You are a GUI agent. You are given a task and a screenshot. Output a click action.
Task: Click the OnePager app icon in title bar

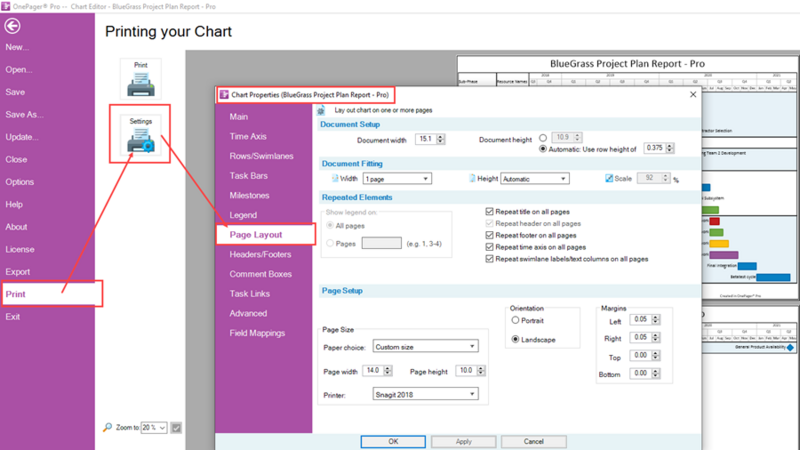(5, 6)
